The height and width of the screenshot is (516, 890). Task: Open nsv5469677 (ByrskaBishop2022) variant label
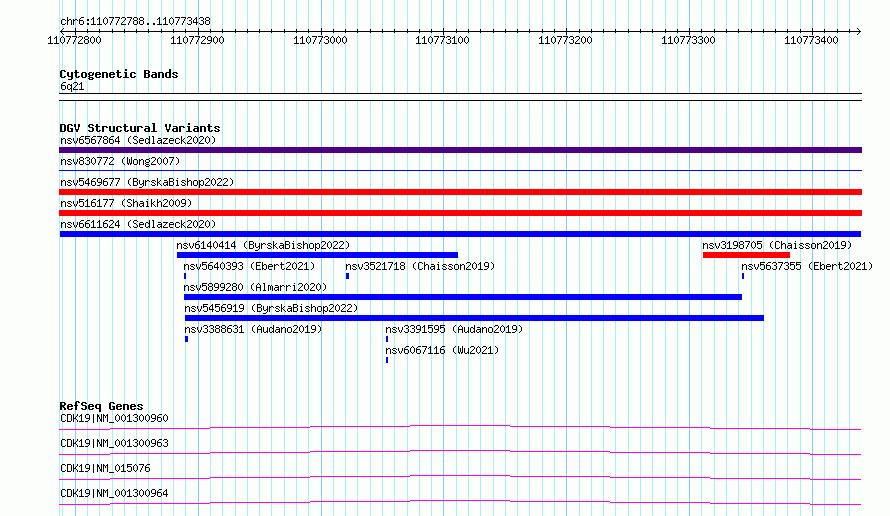pos(147,182)
